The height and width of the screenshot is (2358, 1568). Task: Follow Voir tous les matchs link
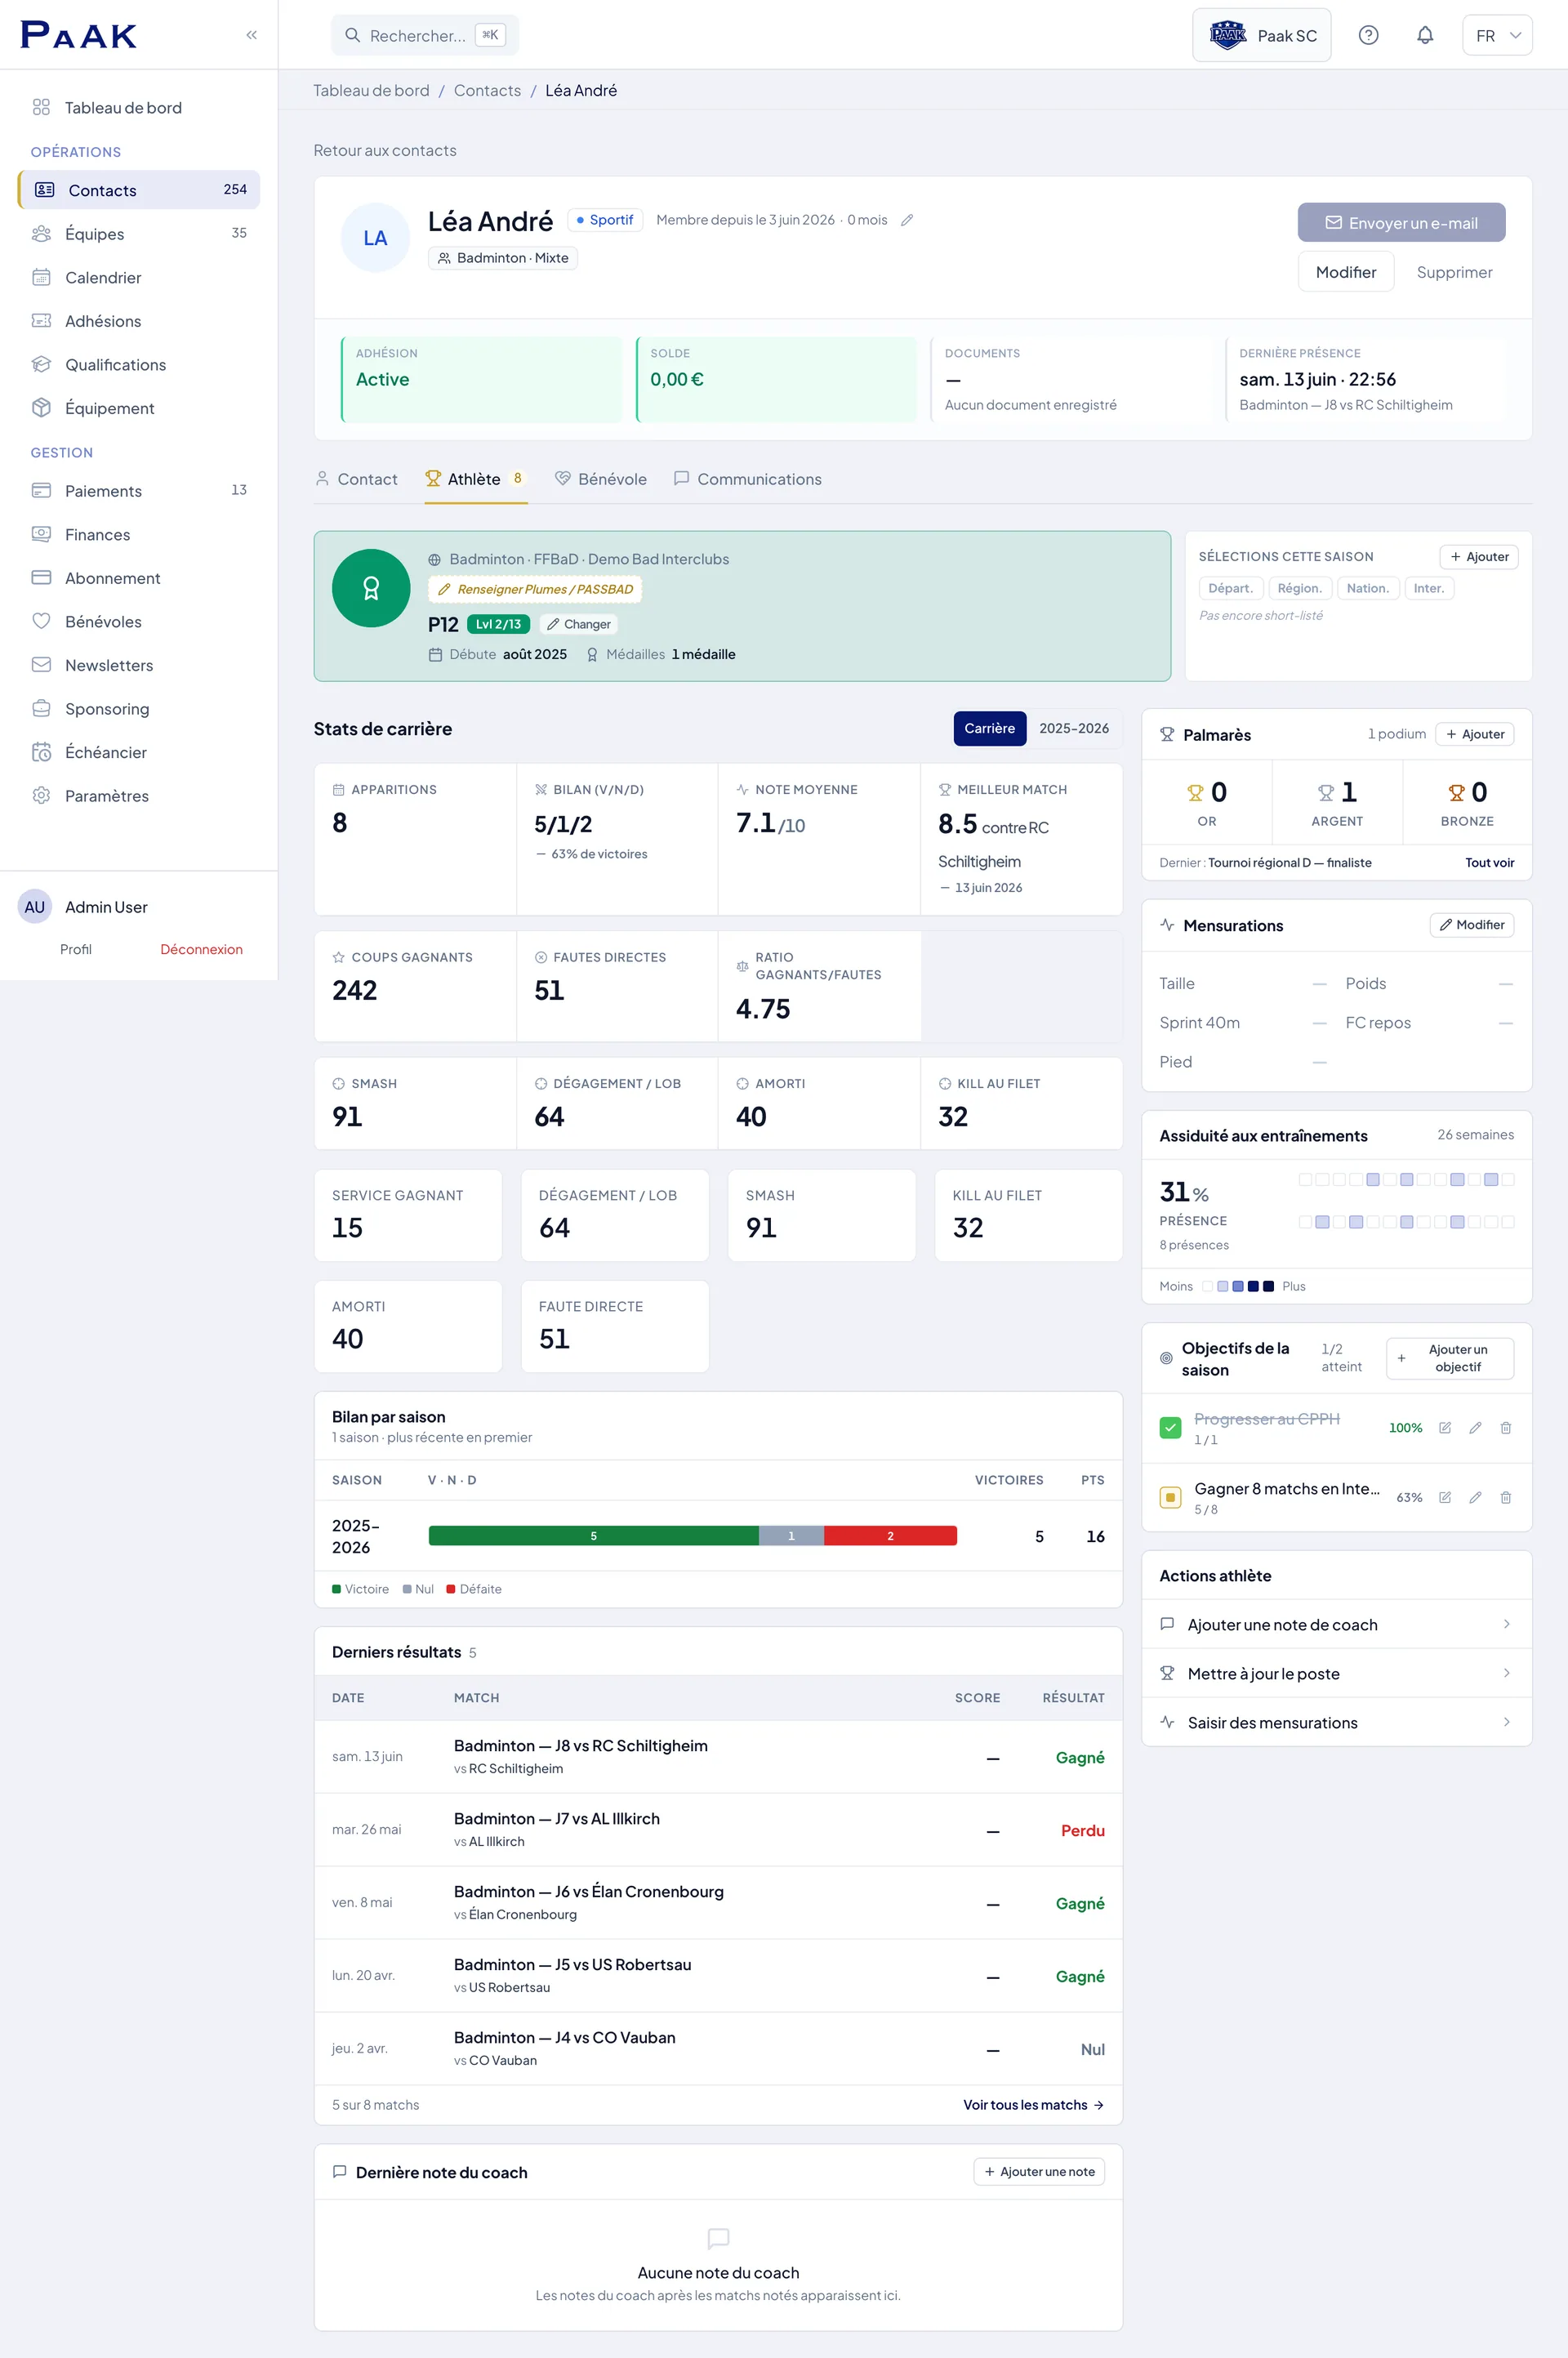coord(1033,2105)
